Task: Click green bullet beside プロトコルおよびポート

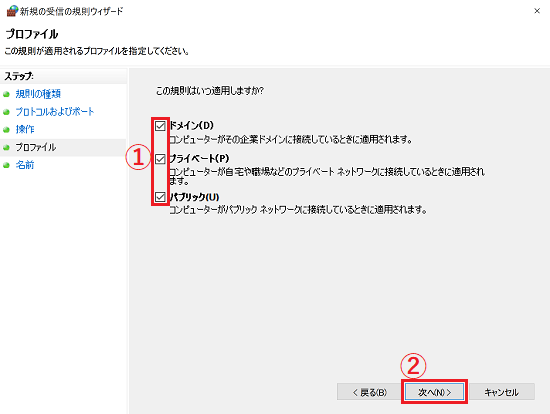Action: tap(6, 112)
